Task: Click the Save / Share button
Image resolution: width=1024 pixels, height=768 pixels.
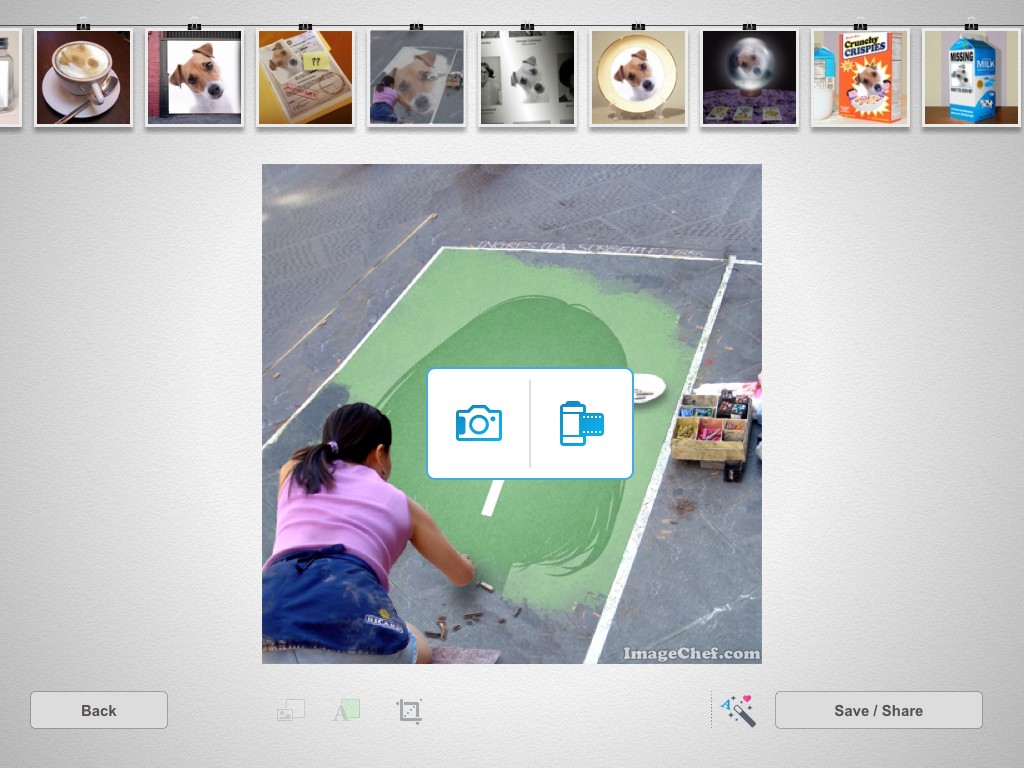Action: click(x=878, y=710)
